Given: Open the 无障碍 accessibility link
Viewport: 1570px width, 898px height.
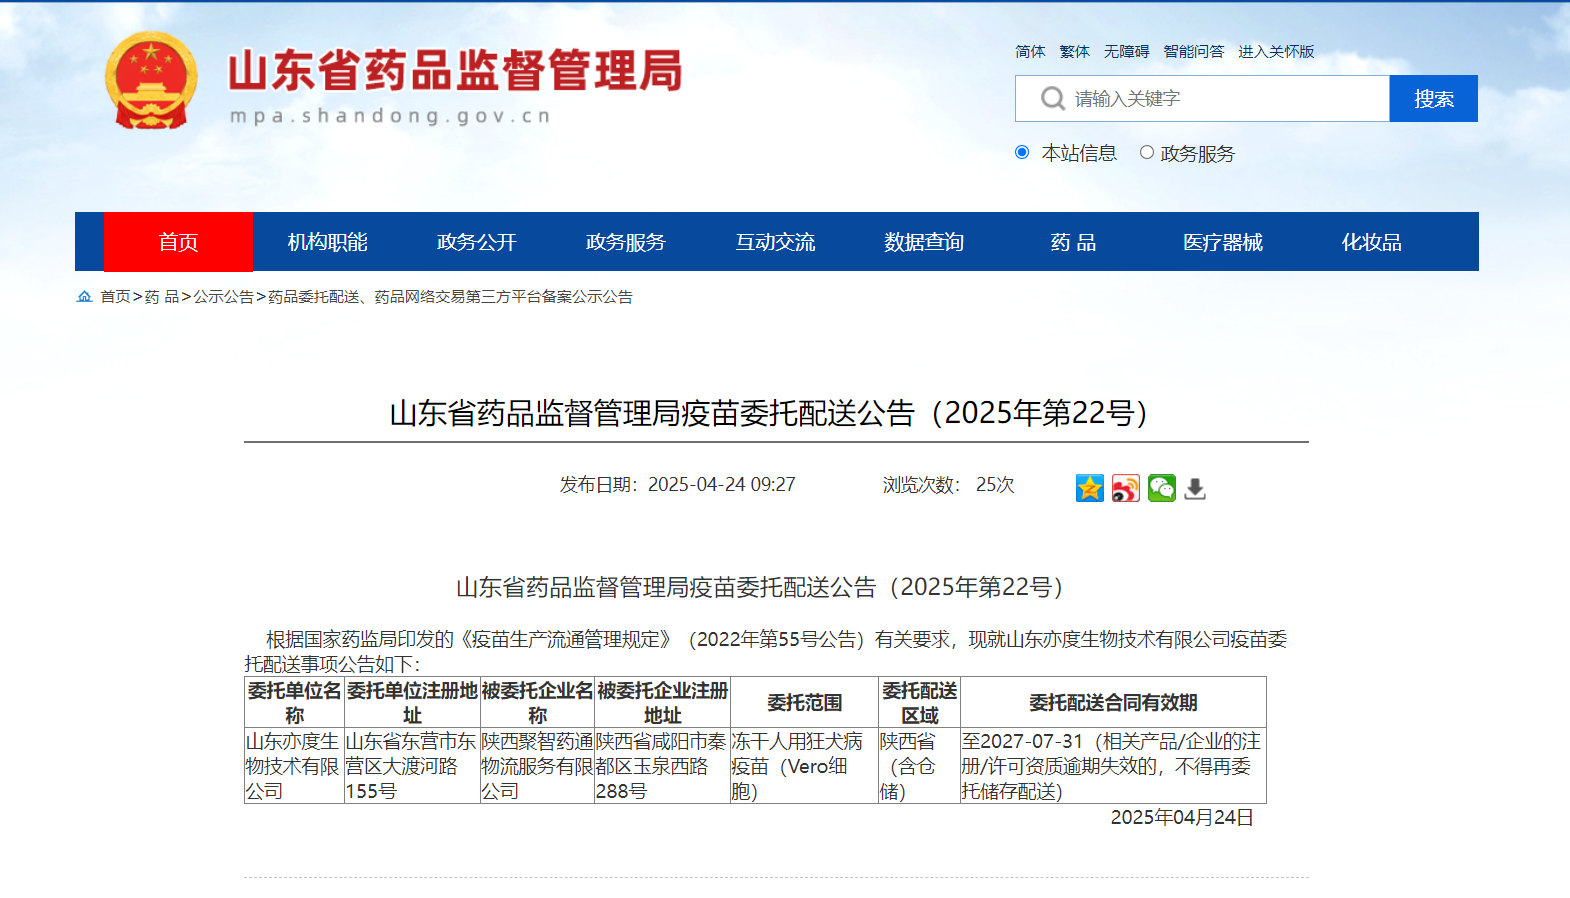Looking at the screenshot, I should pyautogui.click(x=1126, y=51).
